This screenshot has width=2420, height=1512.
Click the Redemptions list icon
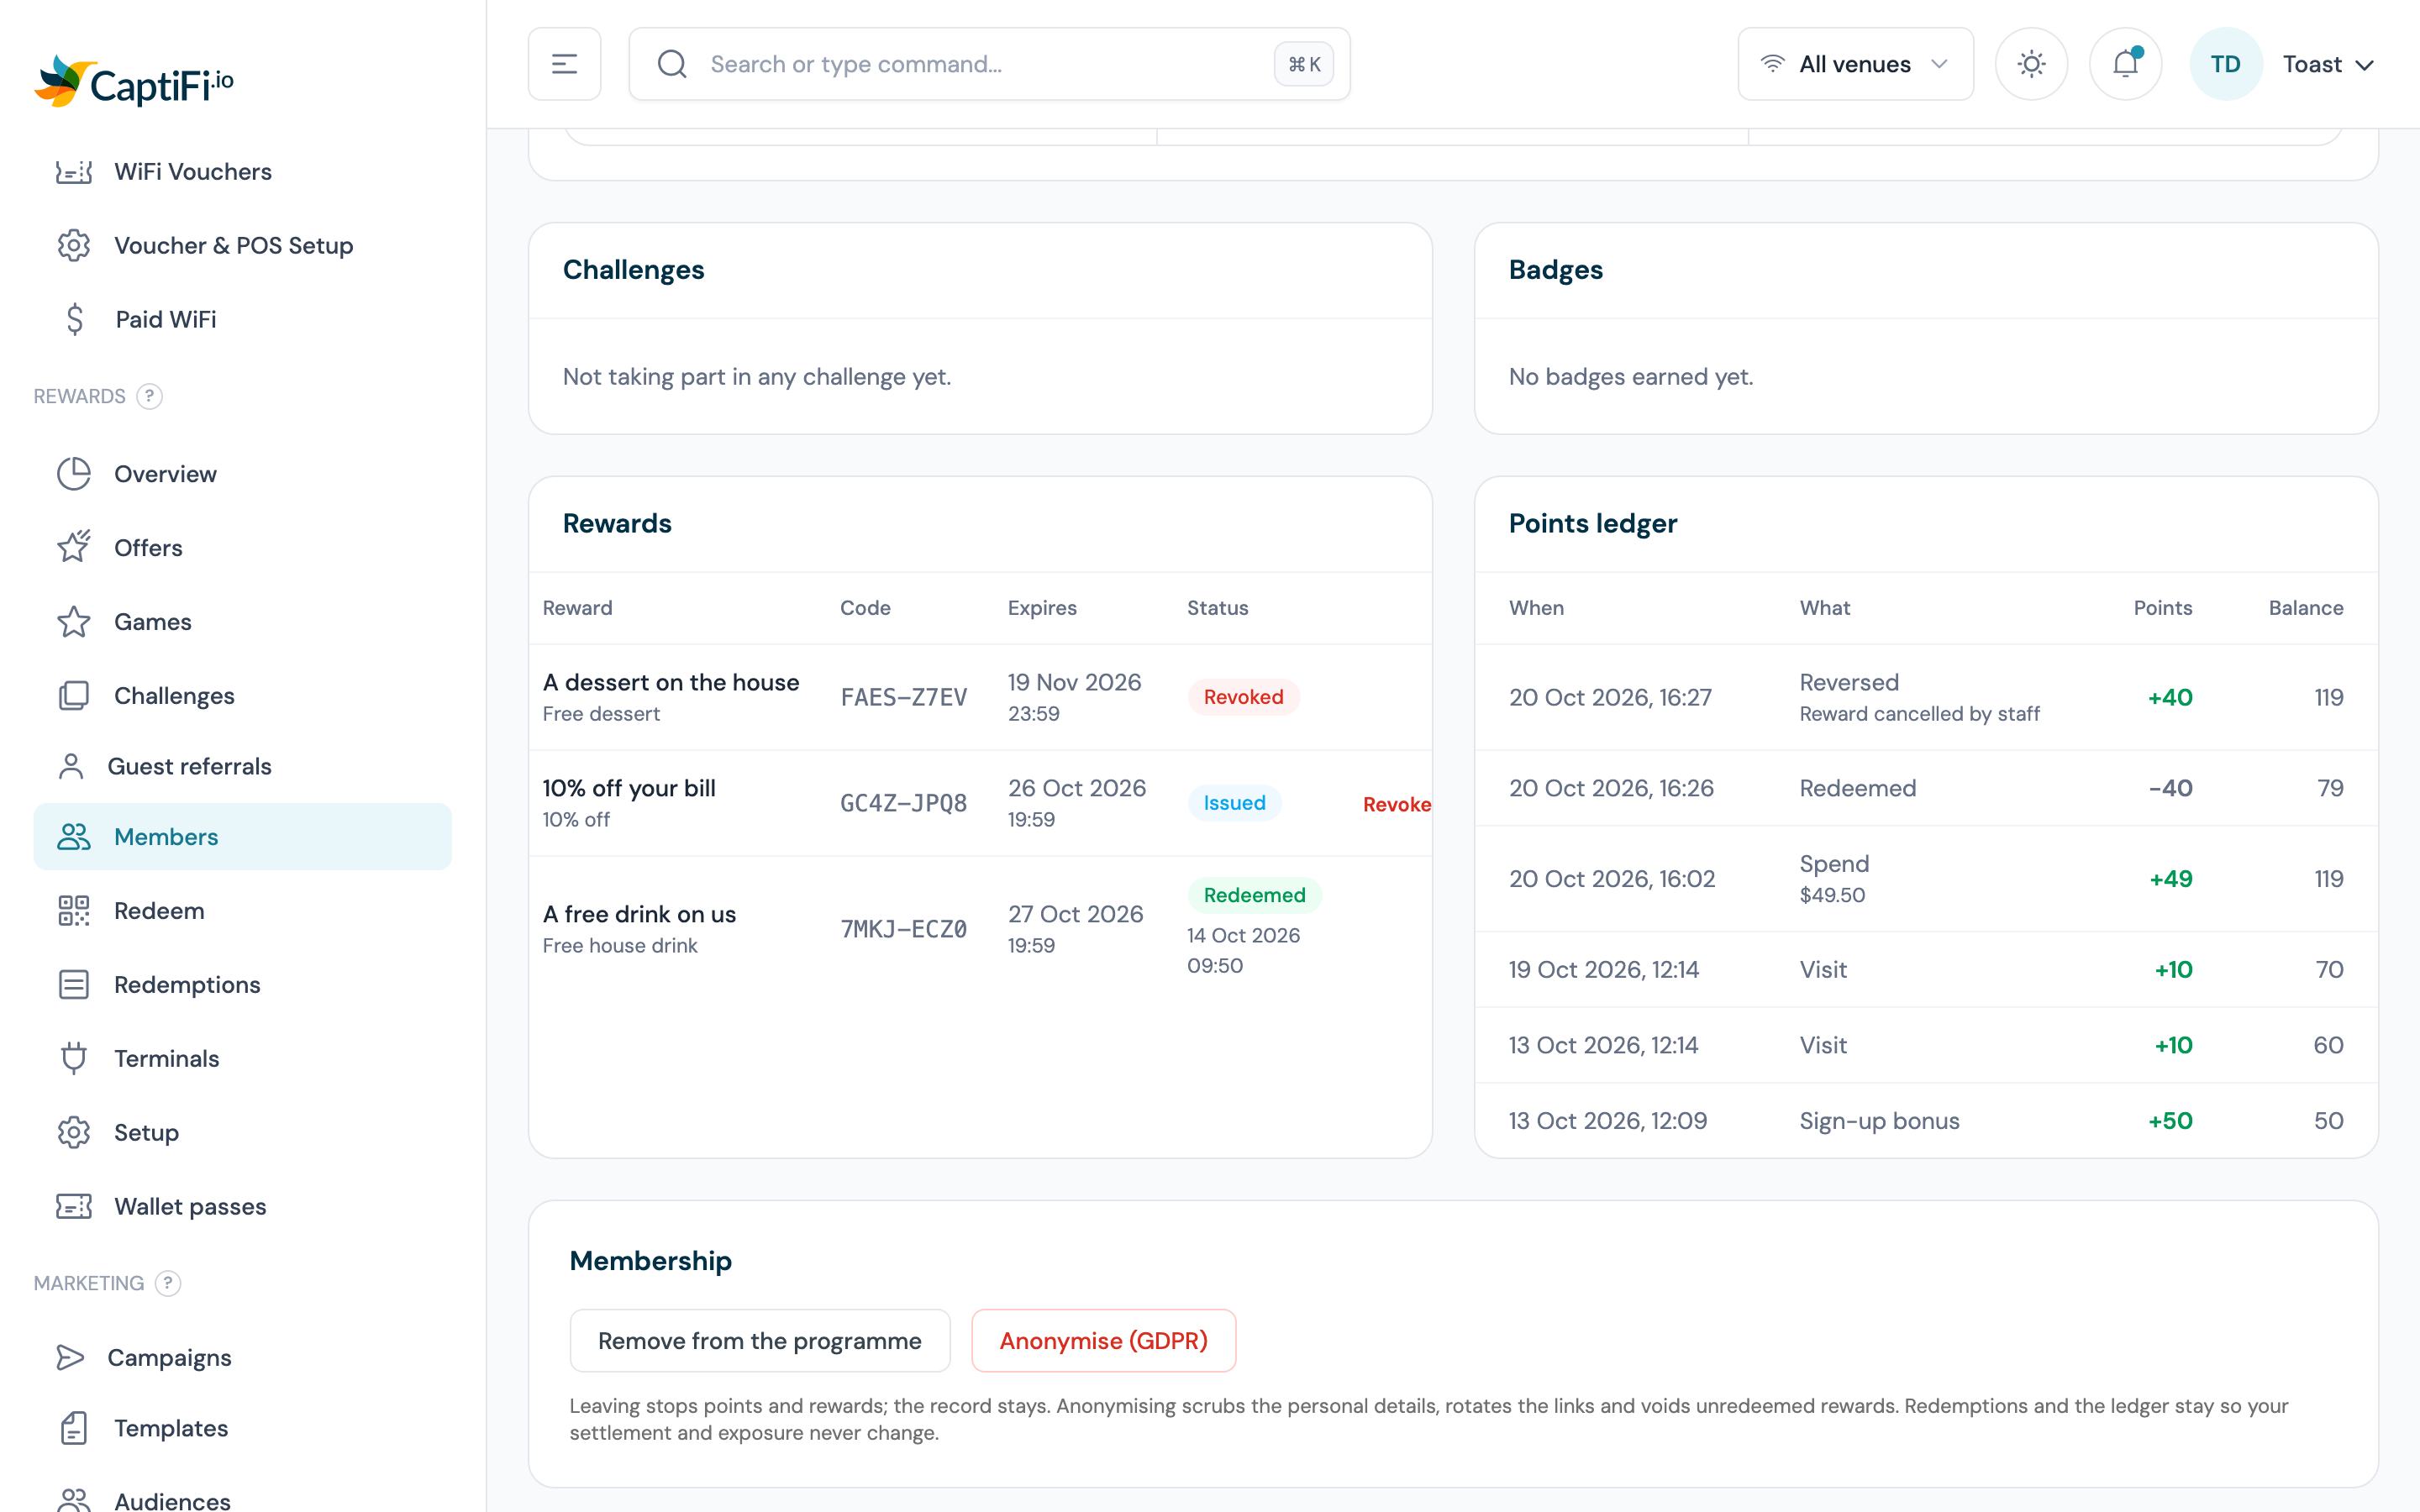pos(74,985)
